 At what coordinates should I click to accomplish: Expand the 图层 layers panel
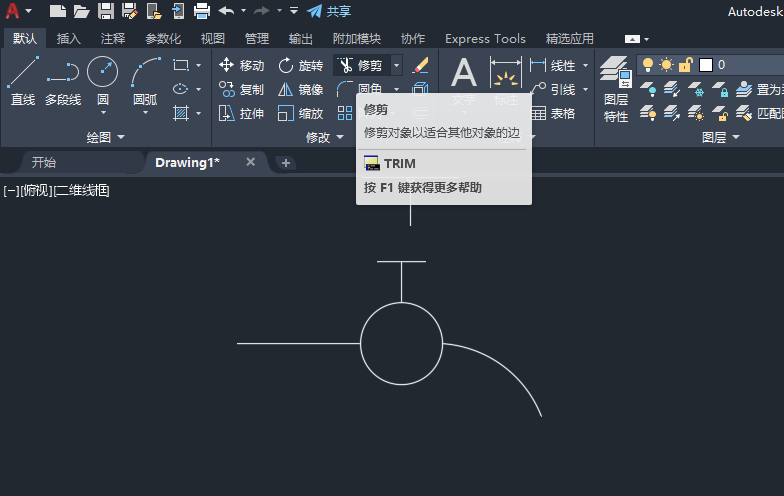[720, 137]
